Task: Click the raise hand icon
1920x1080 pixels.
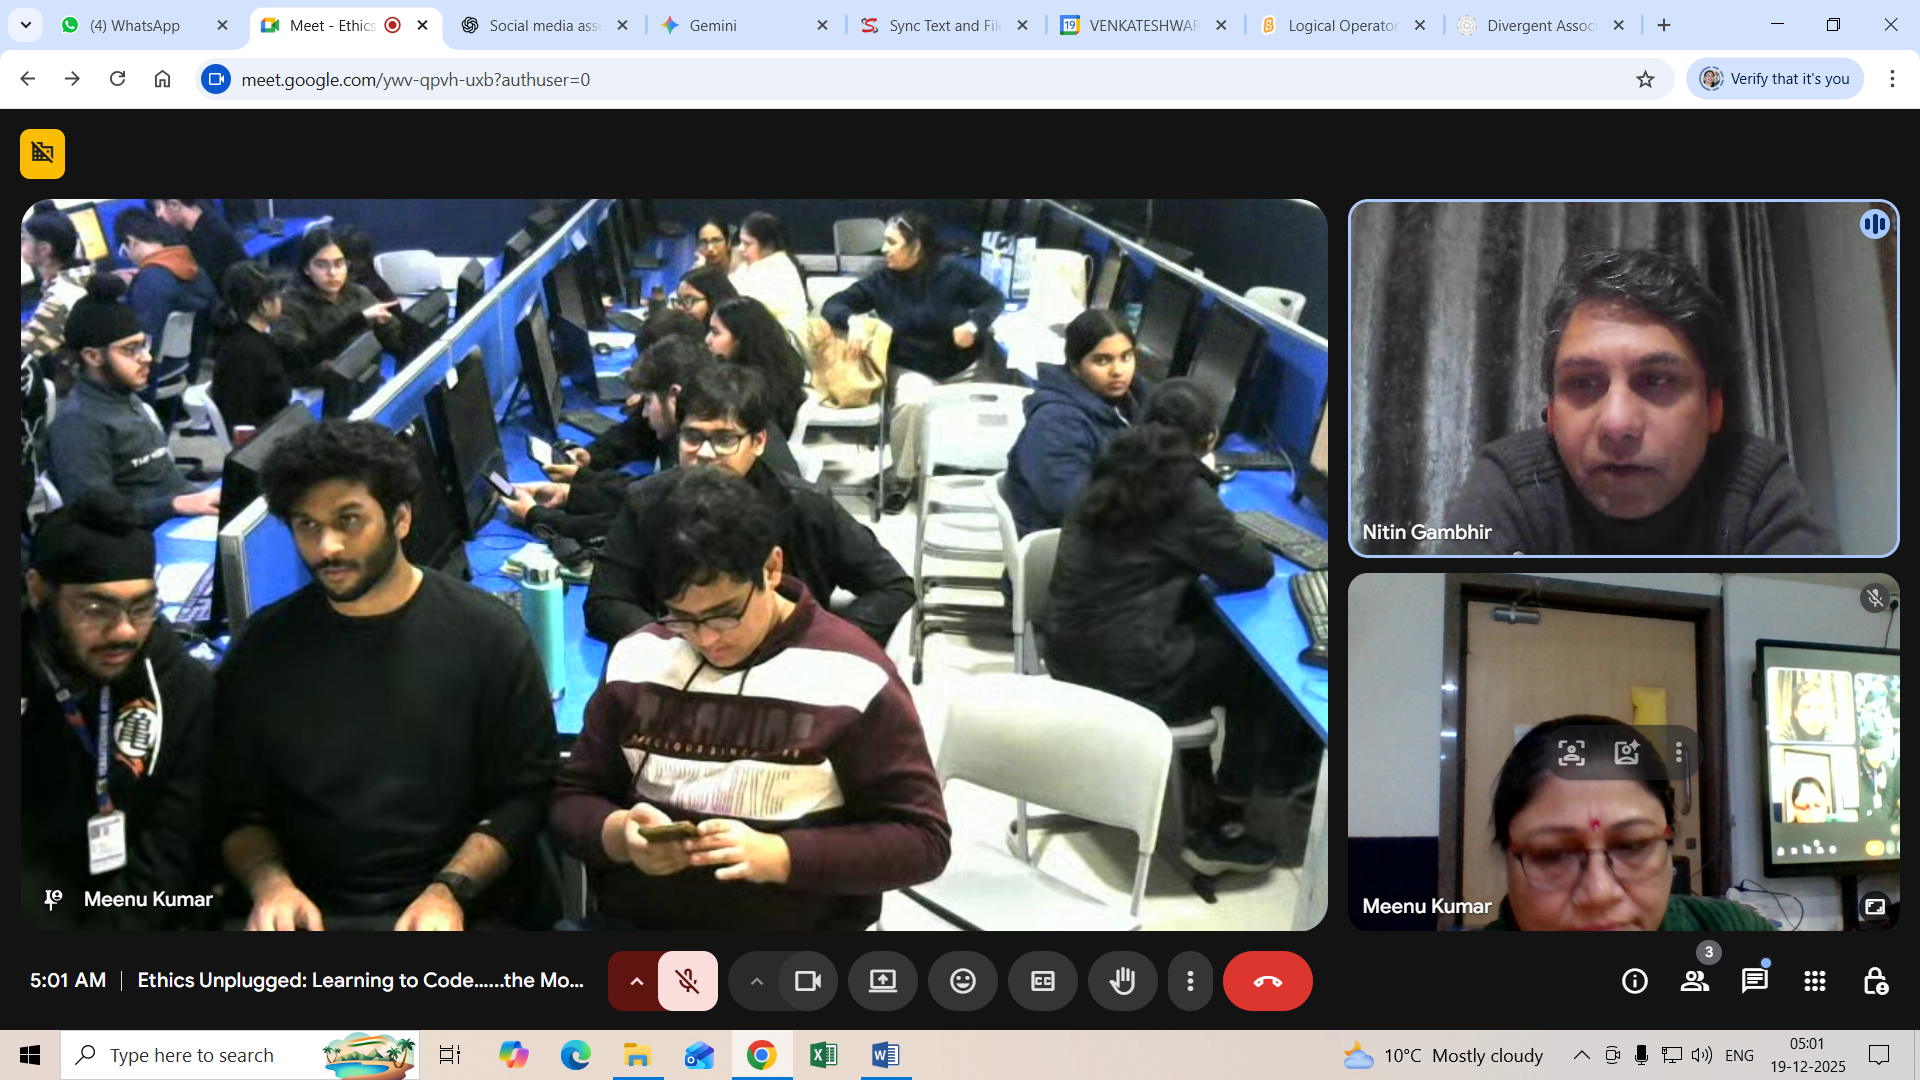Action: pyautogui.click(x=1122, y=981)
